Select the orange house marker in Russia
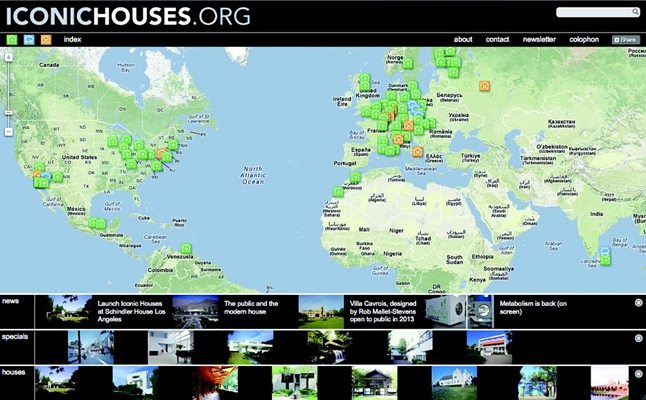Image resolution: width=646 pixels, height=400 pixels. (x=485, y=86)
